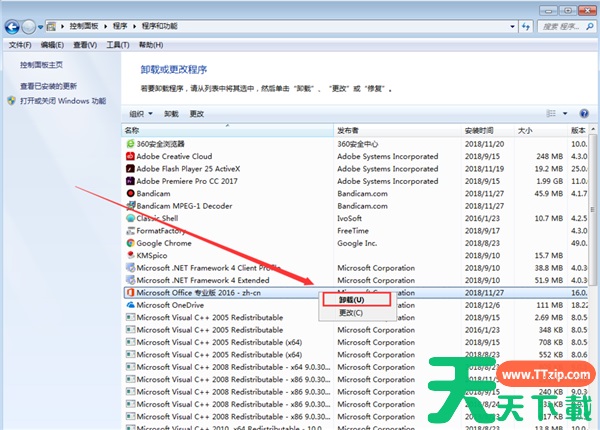This screenshot has height=430, width=600.
Task: Click 控制面板 in the address breadcrumb
Action: [x=84, y=26]
